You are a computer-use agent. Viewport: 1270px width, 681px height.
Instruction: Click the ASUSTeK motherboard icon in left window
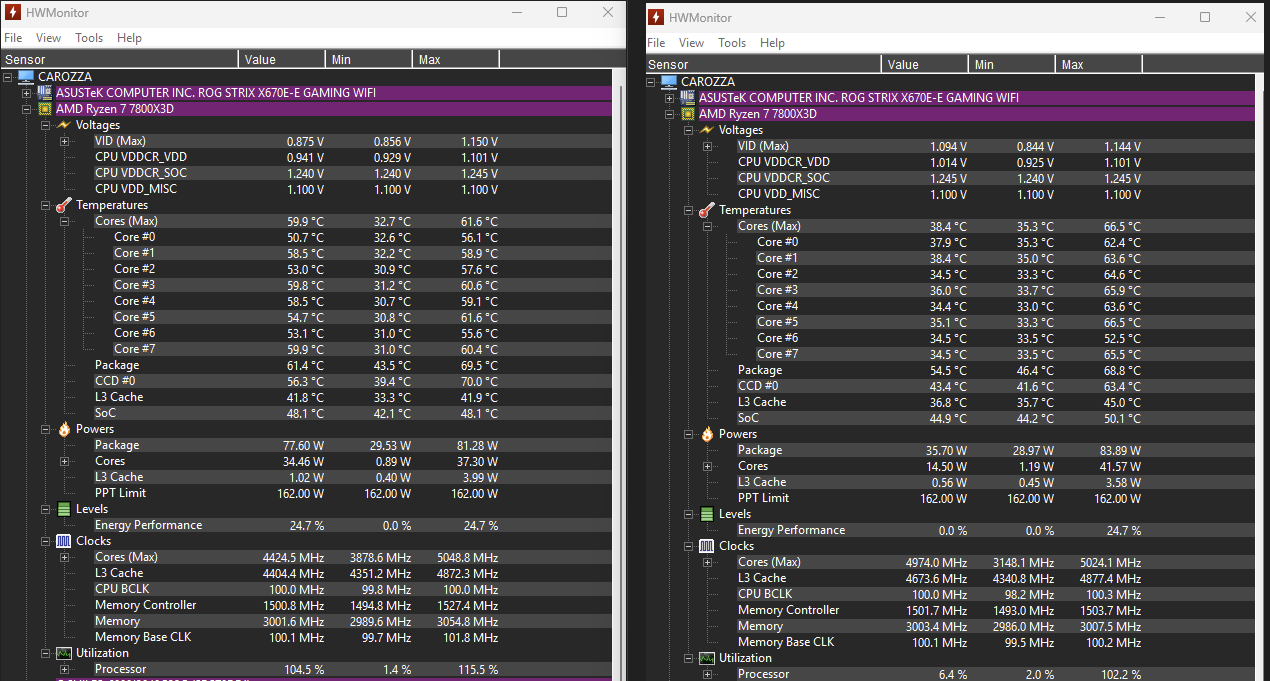(x=45, y=93)
